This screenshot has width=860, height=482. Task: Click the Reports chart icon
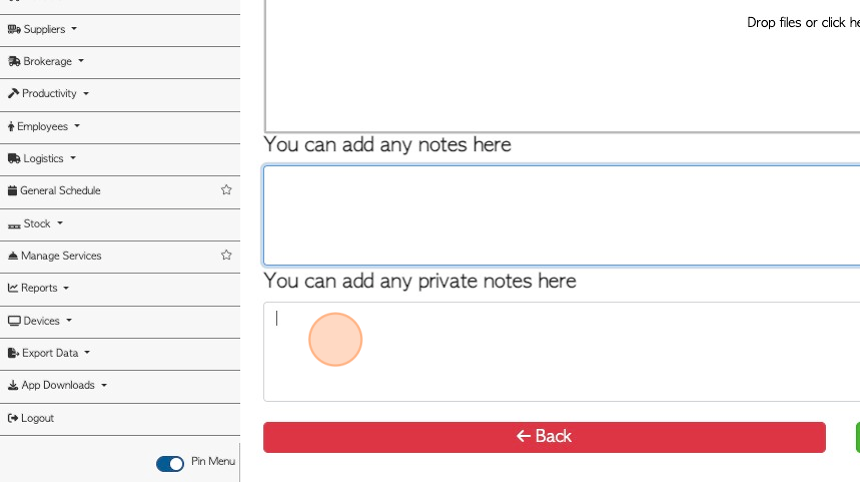(13, 288)
